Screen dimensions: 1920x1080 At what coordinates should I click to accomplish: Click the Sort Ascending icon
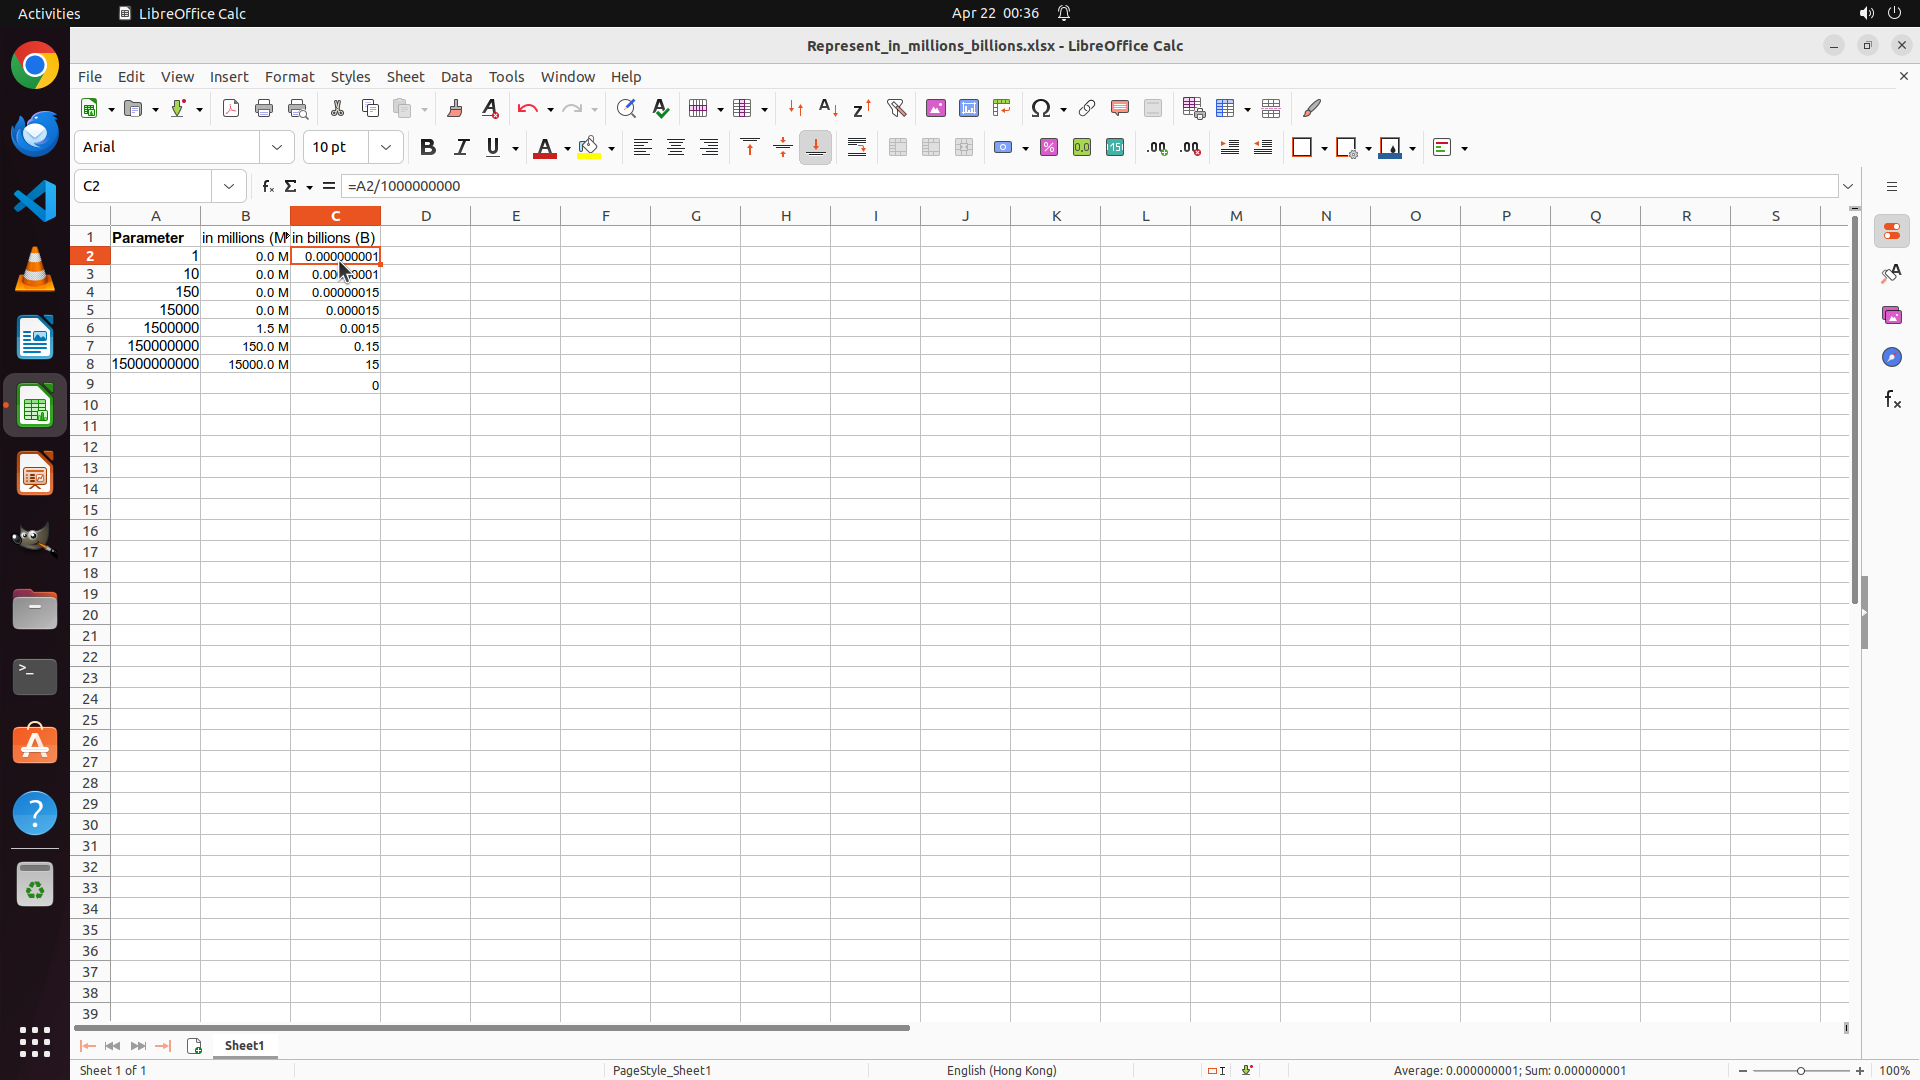click(828, 108)
